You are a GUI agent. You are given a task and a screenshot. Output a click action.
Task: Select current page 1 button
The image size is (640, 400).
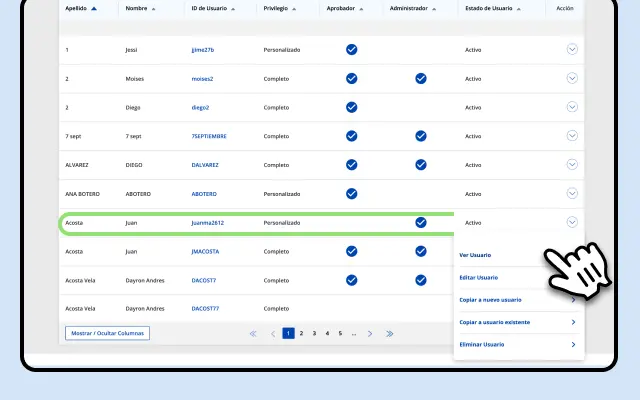[x=288, y=333]
